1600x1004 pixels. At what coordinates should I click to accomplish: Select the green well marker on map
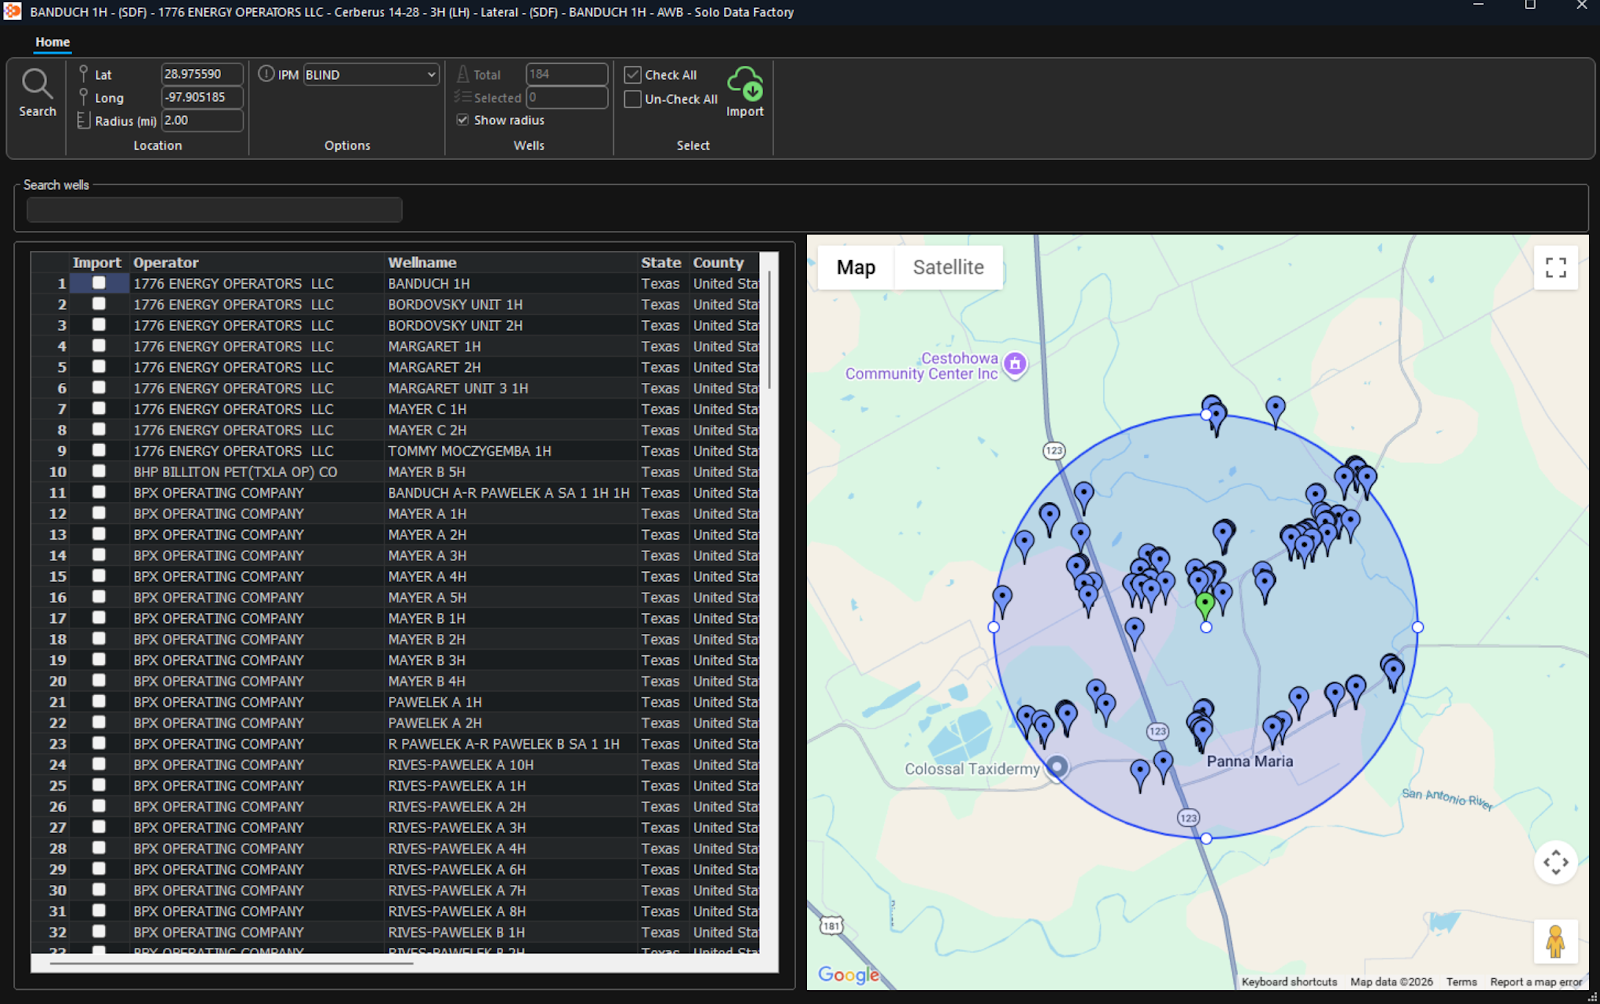1205,604
